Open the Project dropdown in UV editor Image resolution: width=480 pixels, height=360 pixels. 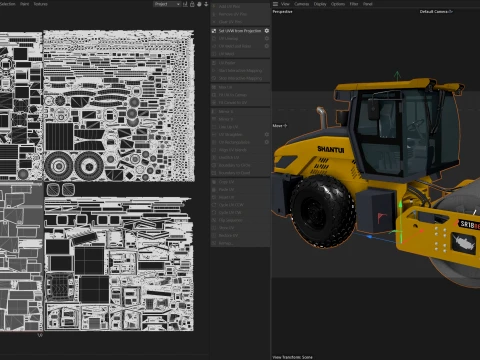coord(167,4)
